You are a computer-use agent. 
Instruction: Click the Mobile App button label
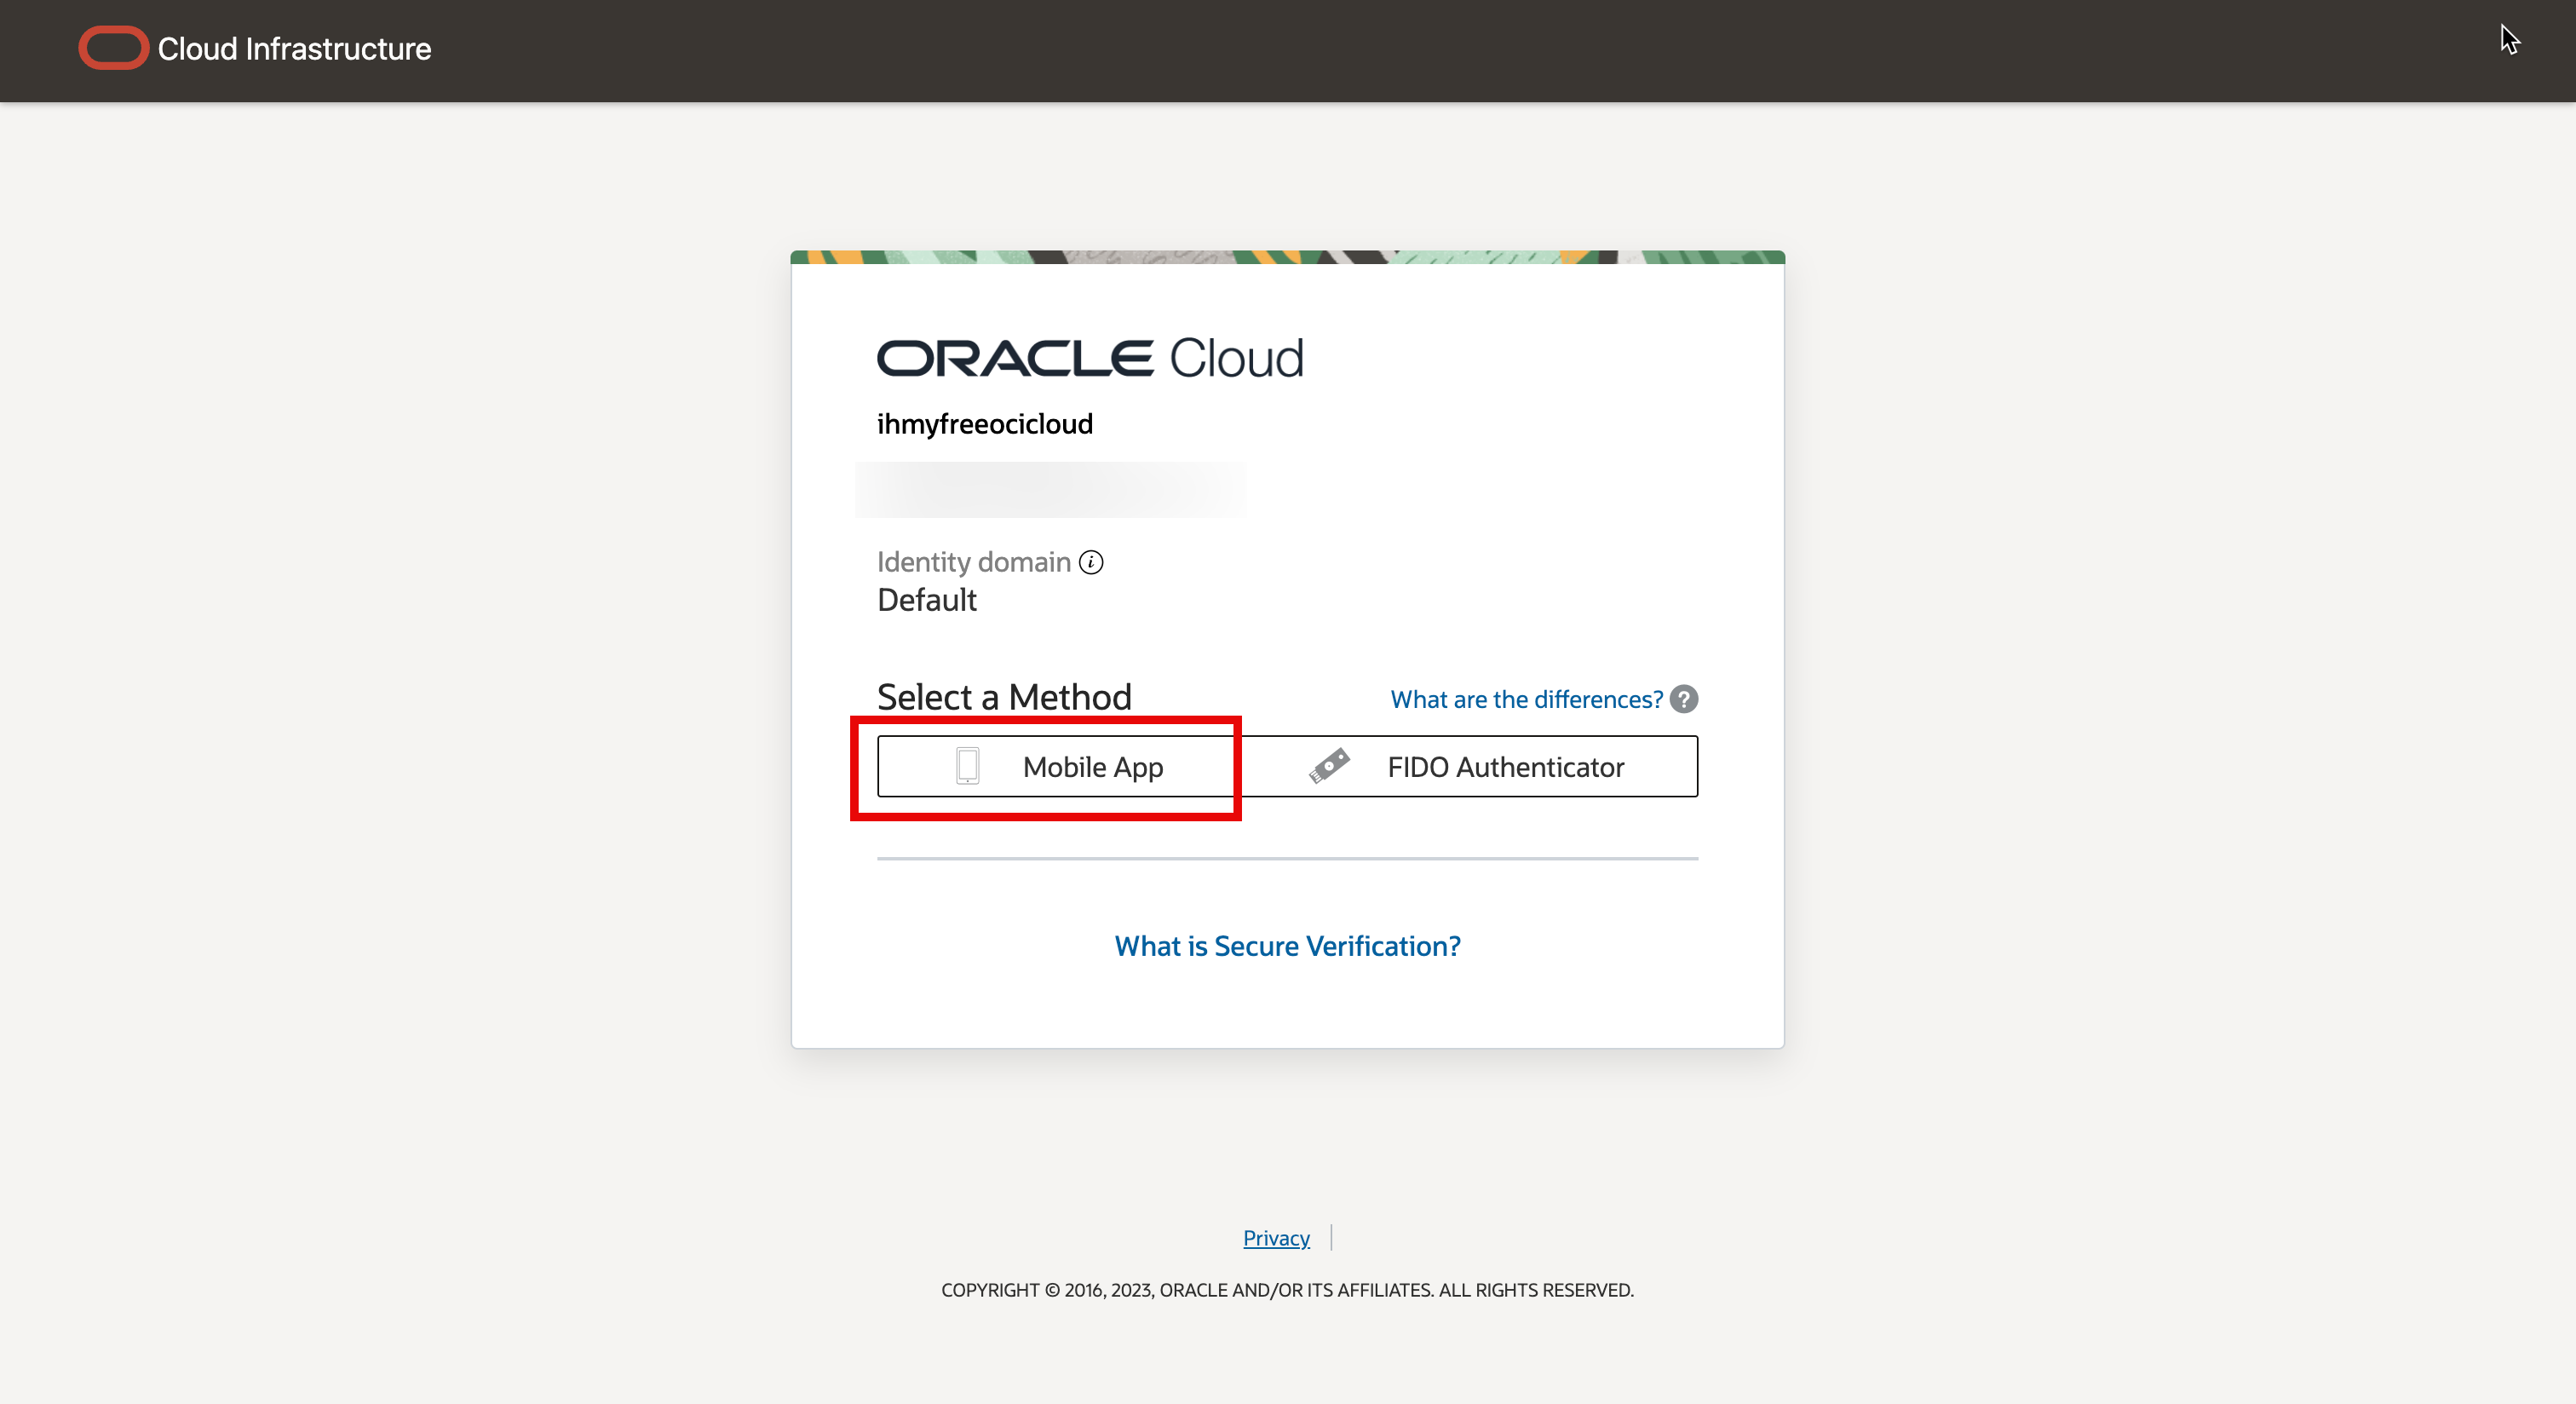pyautogui.click(x=1092, y=767)
